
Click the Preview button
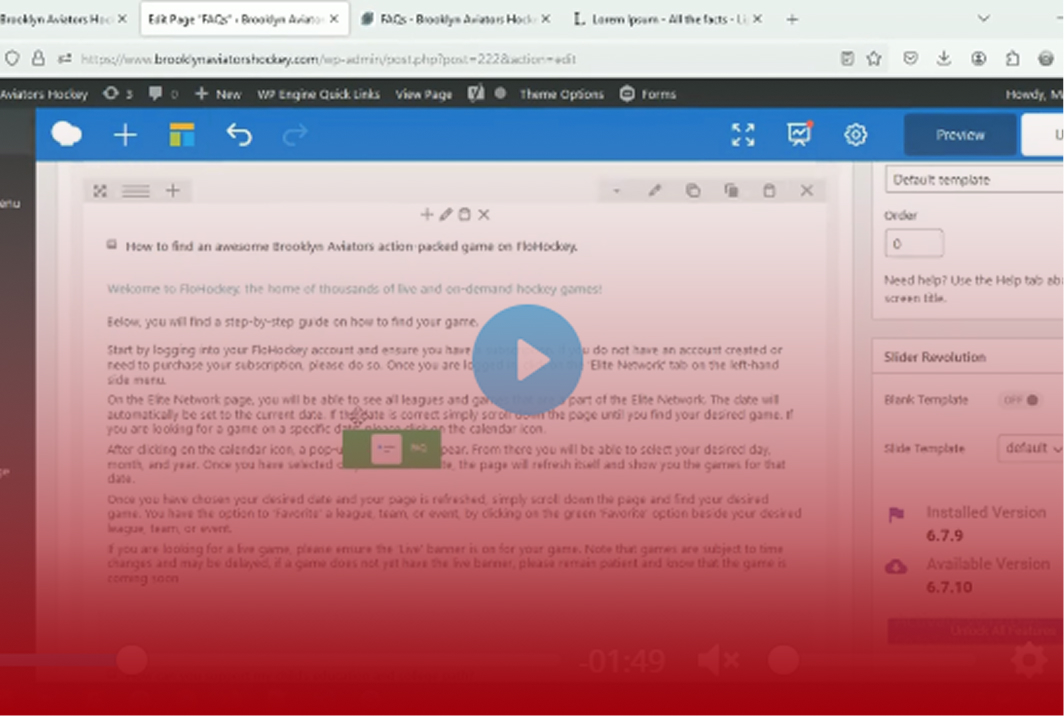point(960,134)
